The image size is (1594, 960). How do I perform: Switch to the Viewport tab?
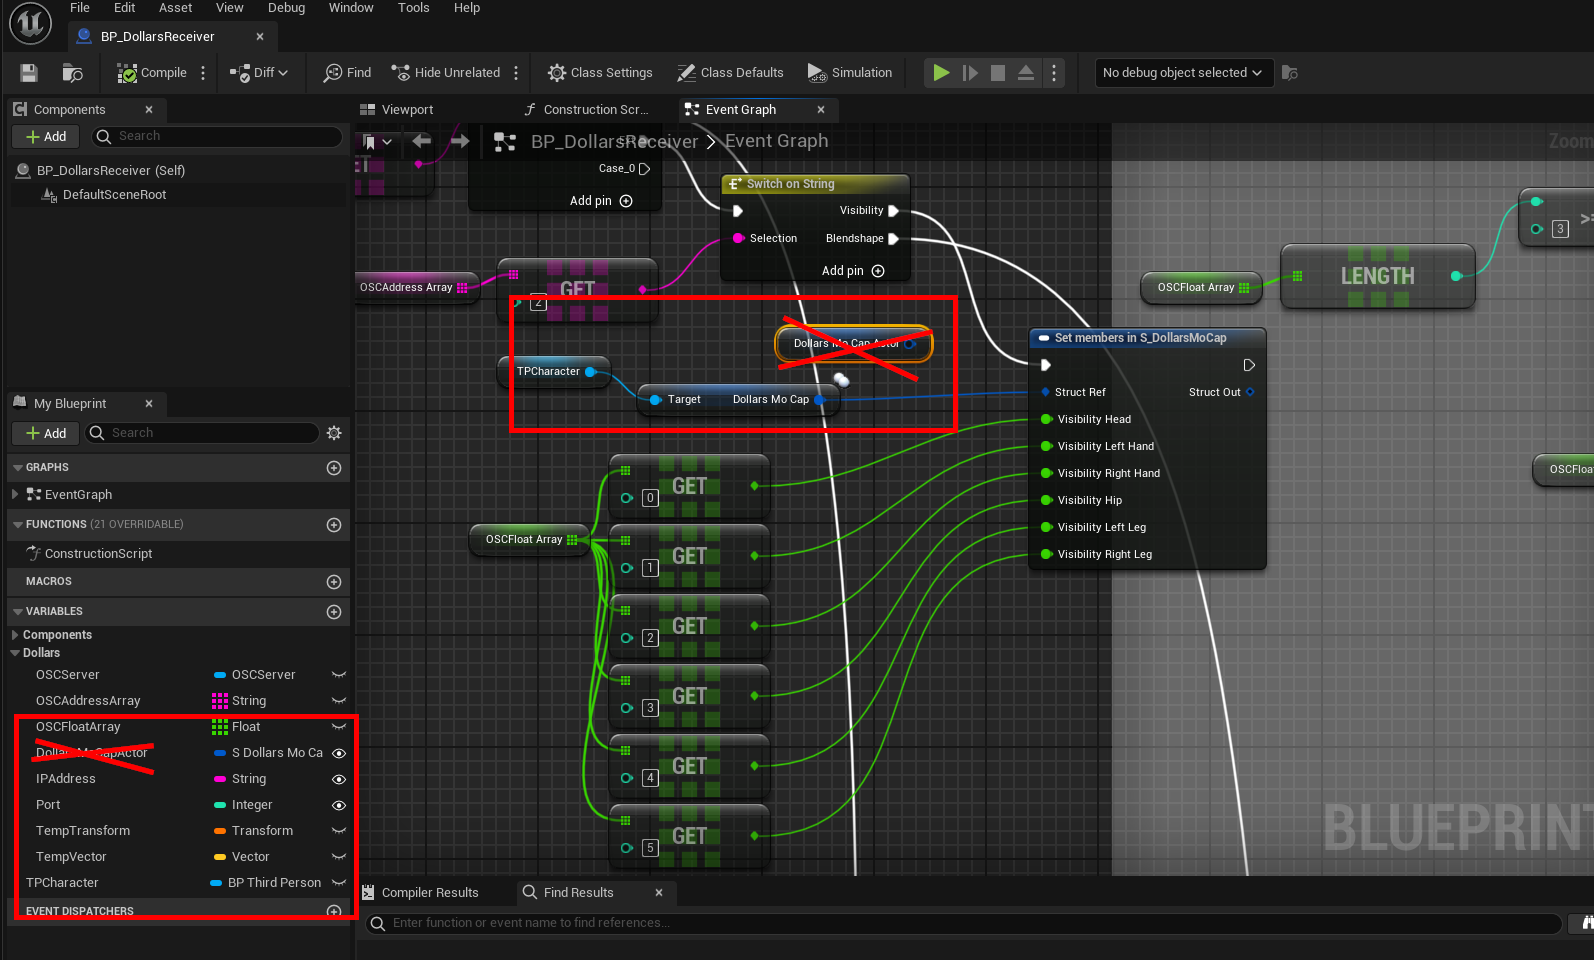(407, 110)
